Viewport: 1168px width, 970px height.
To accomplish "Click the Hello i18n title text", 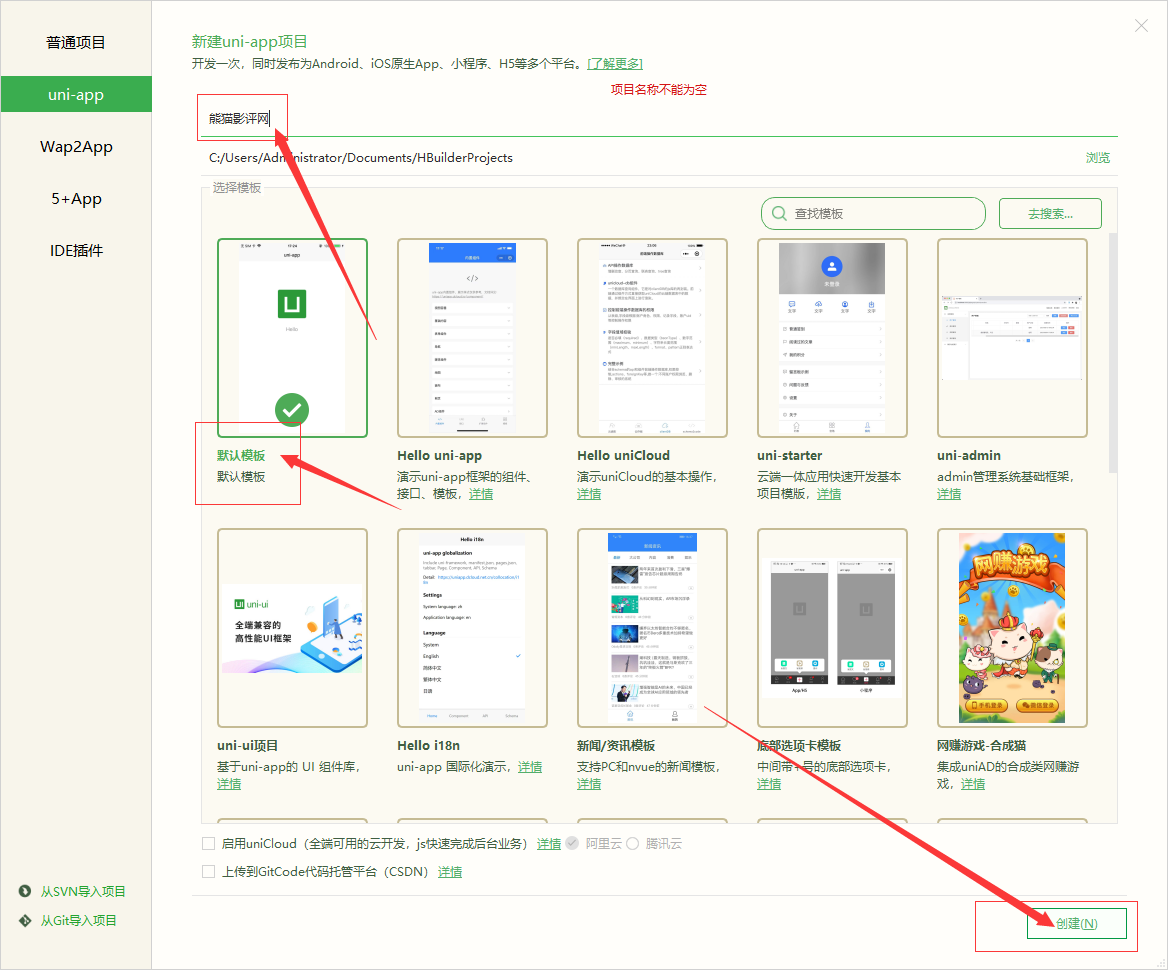I will point(428,745).
